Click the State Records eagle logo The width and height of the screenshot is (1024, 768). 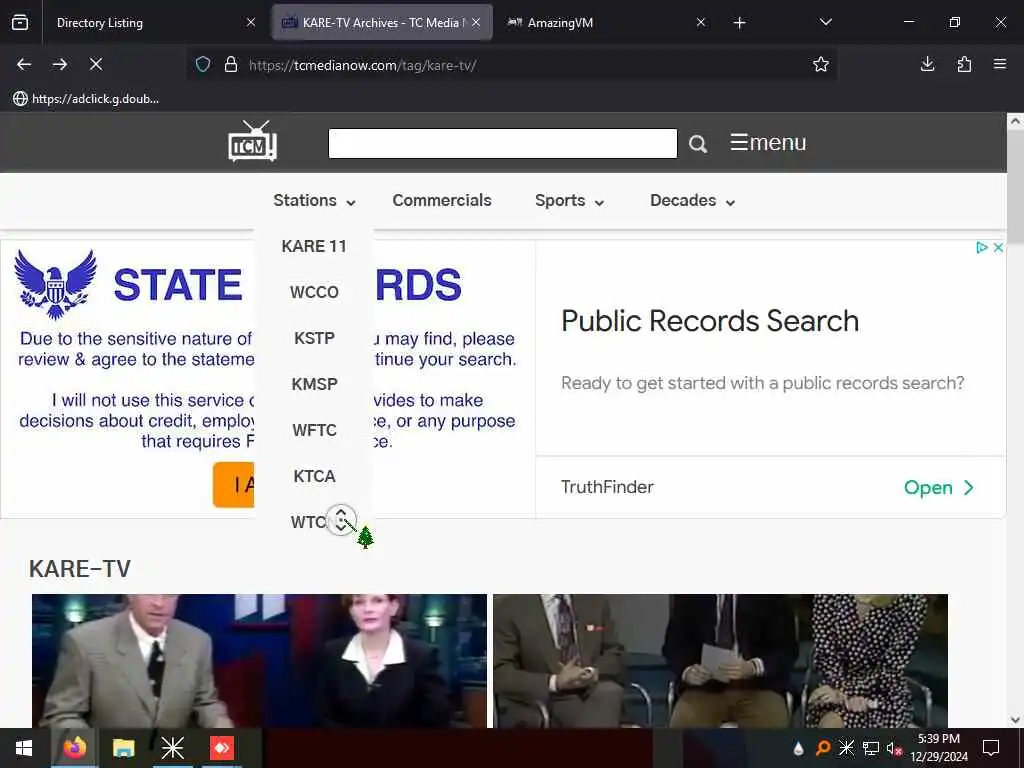pyautogui.click(x=56, y=284)
